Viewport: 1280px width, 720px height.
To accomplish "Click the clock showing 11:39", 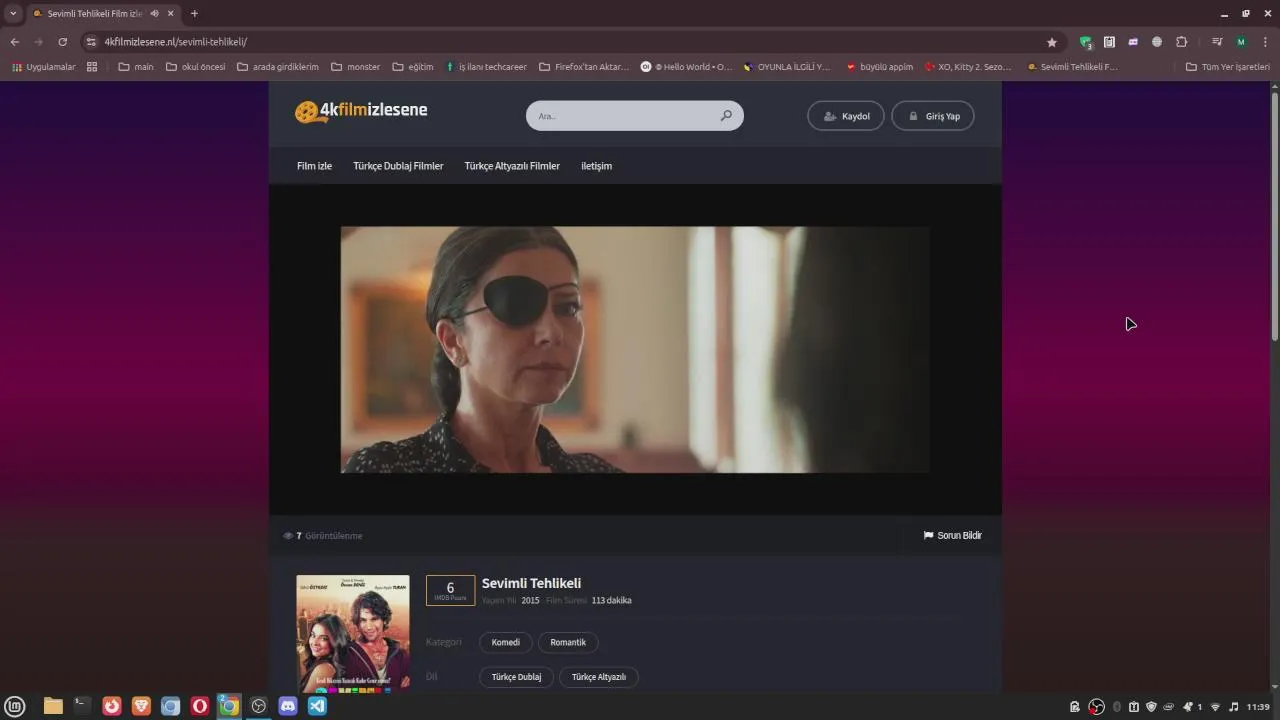I will click(1258, 707).
